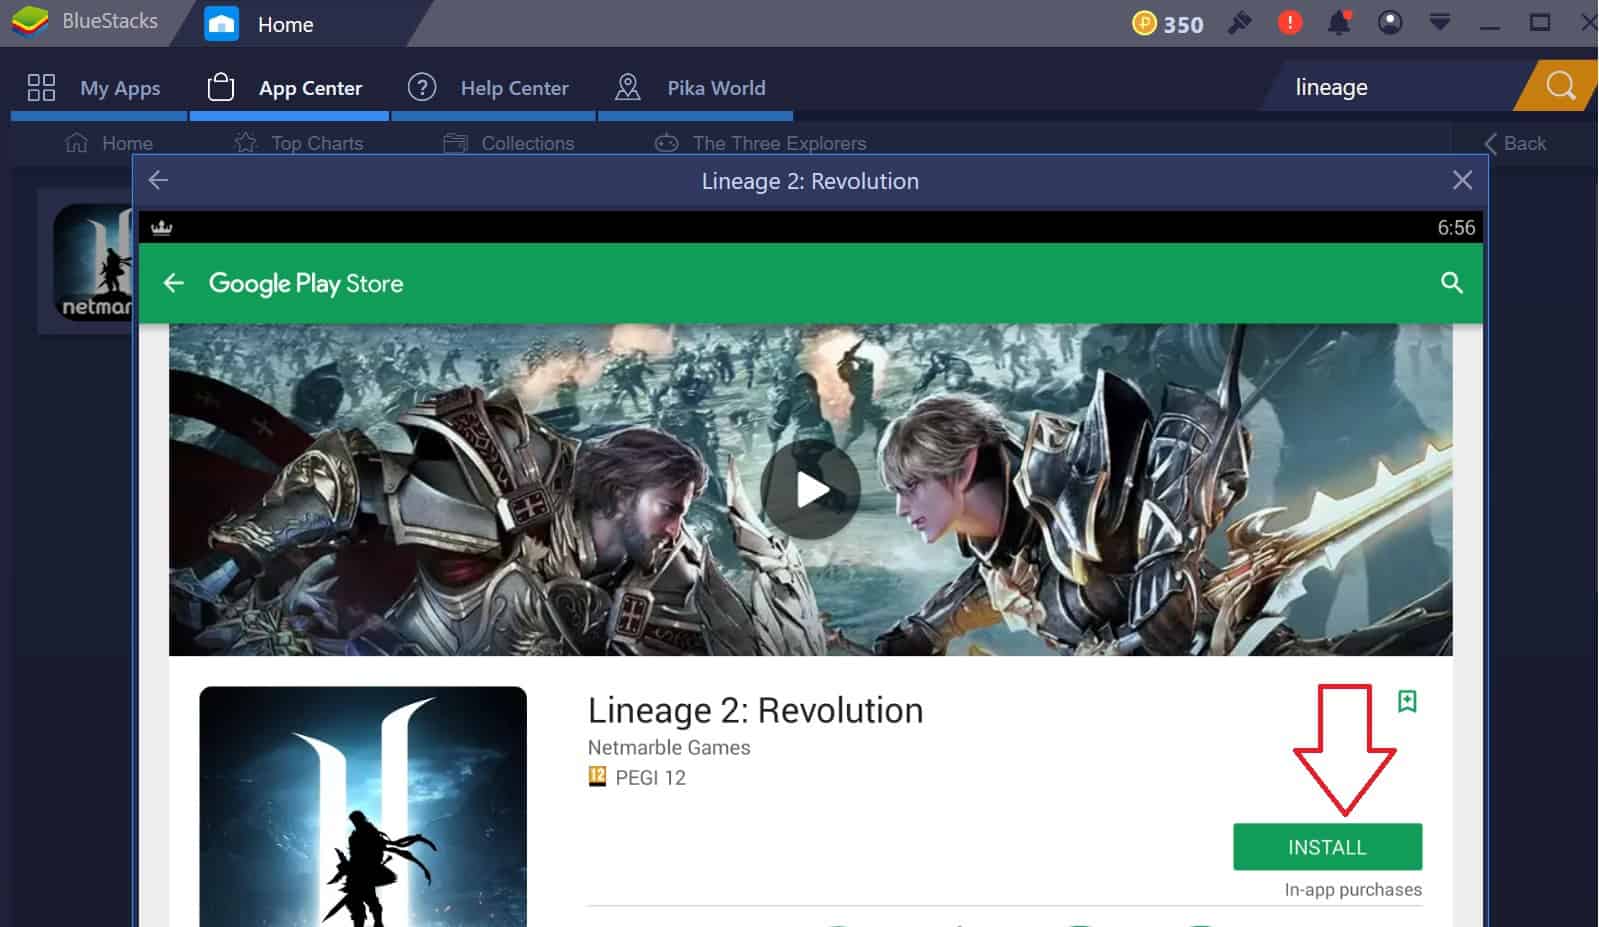Switch to My Apps tab
The height and width of the screenshot is (927, 1599).
[x=98, y=88]
